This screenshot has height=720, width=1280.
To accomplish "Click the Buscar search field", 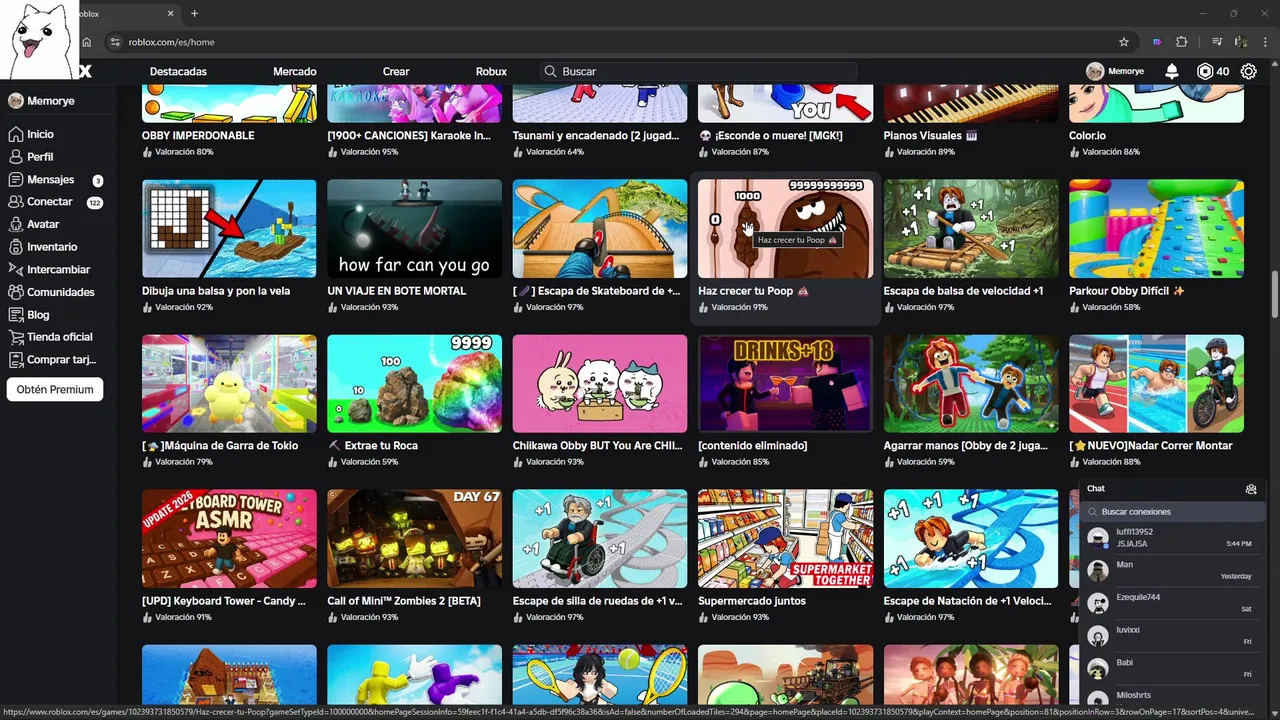I will [698, 71].
